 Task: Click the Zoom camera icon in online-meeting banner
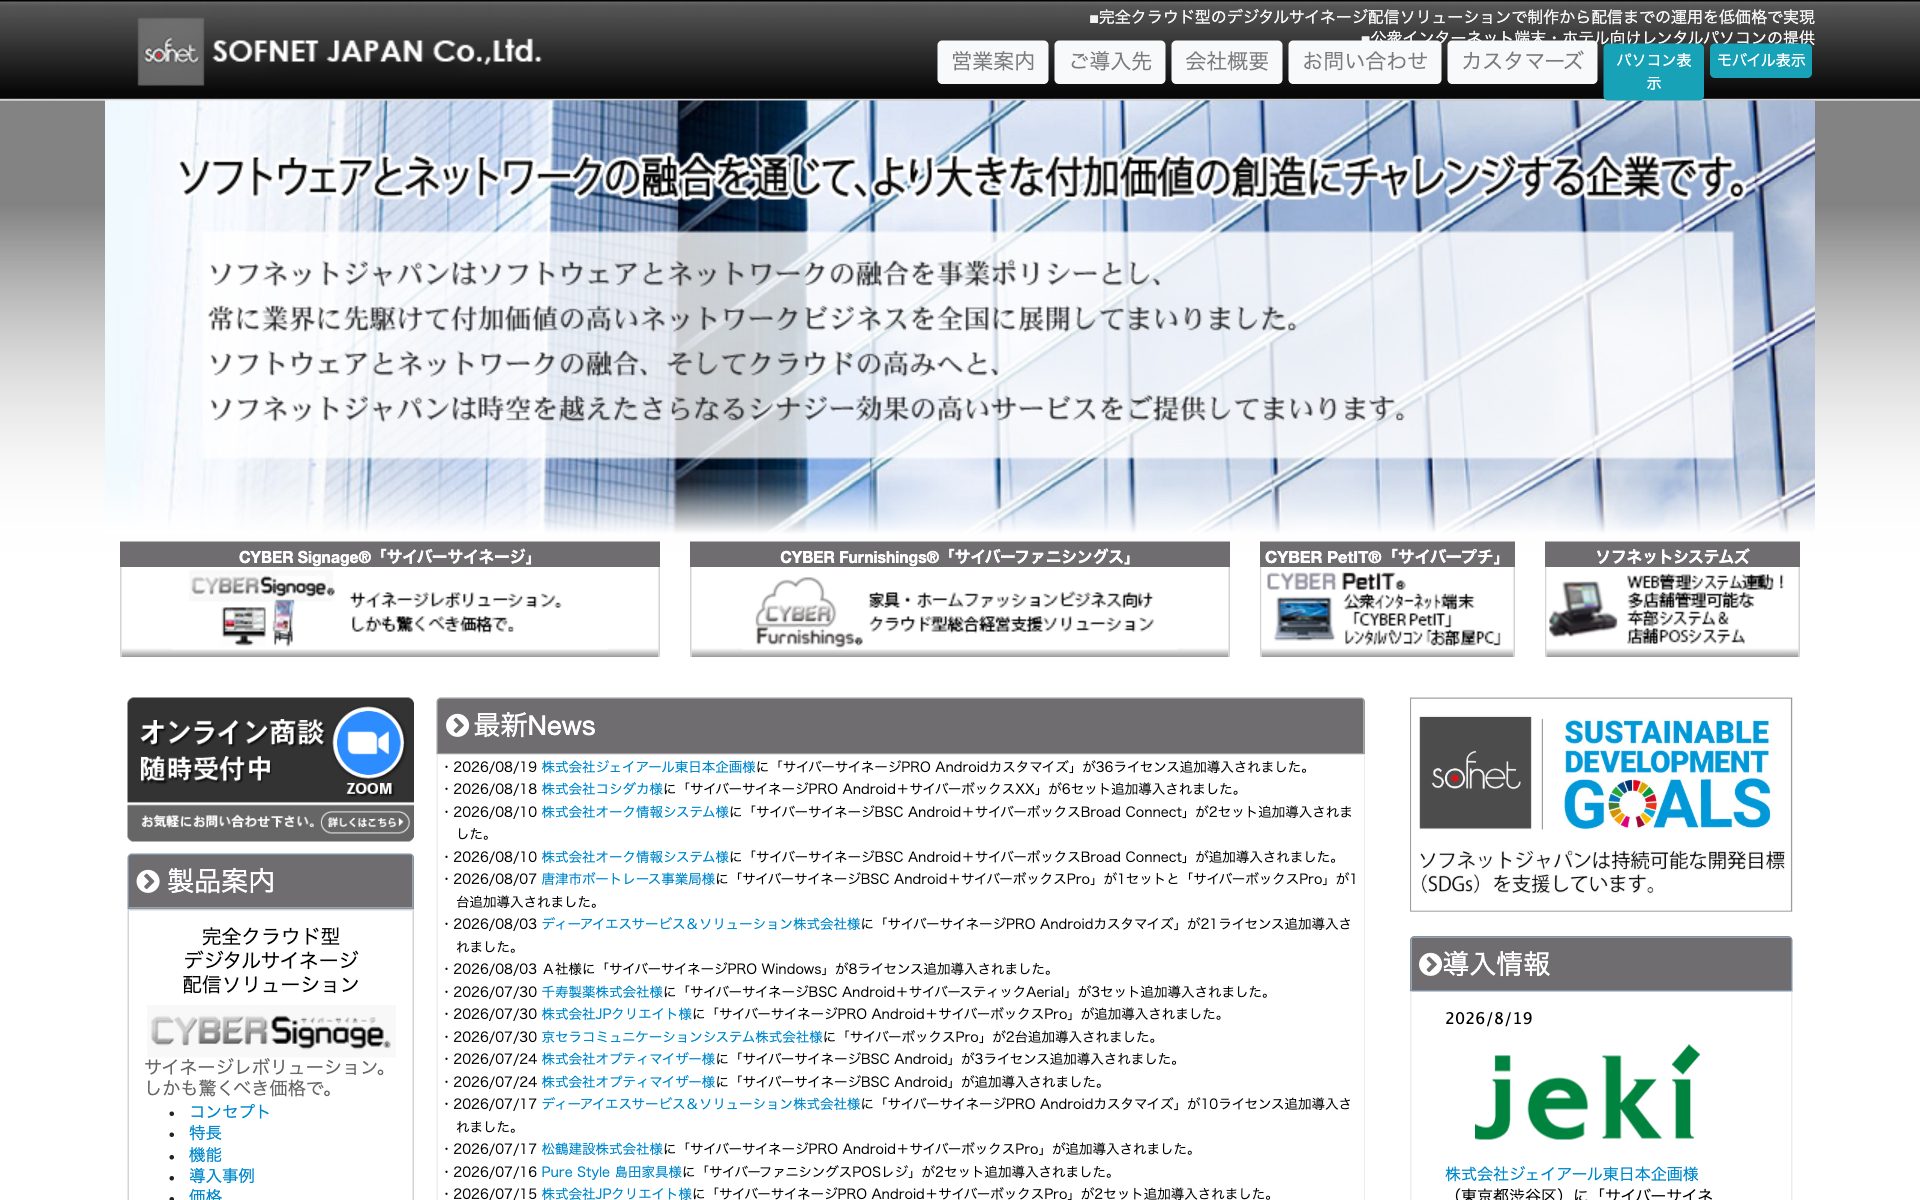tap(368, 743)
